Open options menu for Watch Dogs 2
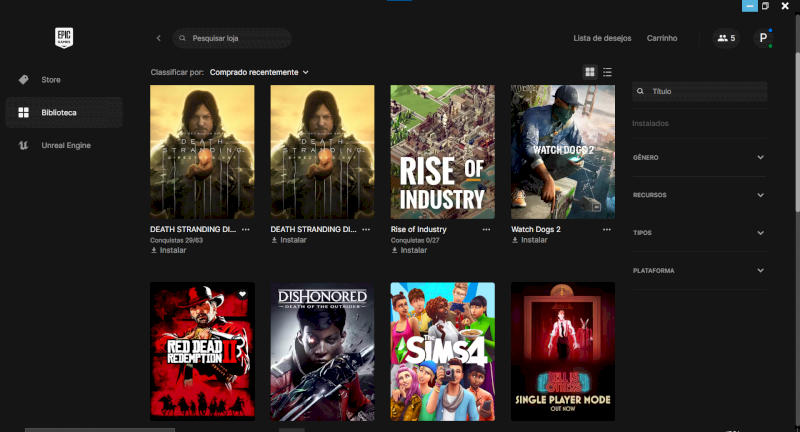The height and width of the screenshot is (432, 800). (x=607, y=230)
